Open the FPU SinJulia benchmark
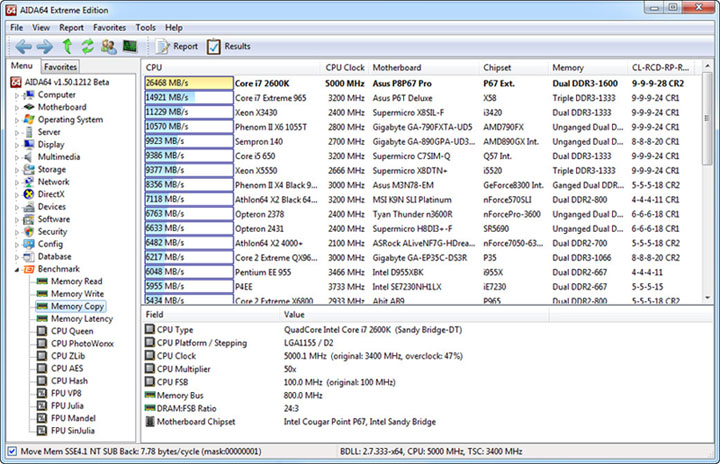The image size is (720, 464). (x=73, y=430)
